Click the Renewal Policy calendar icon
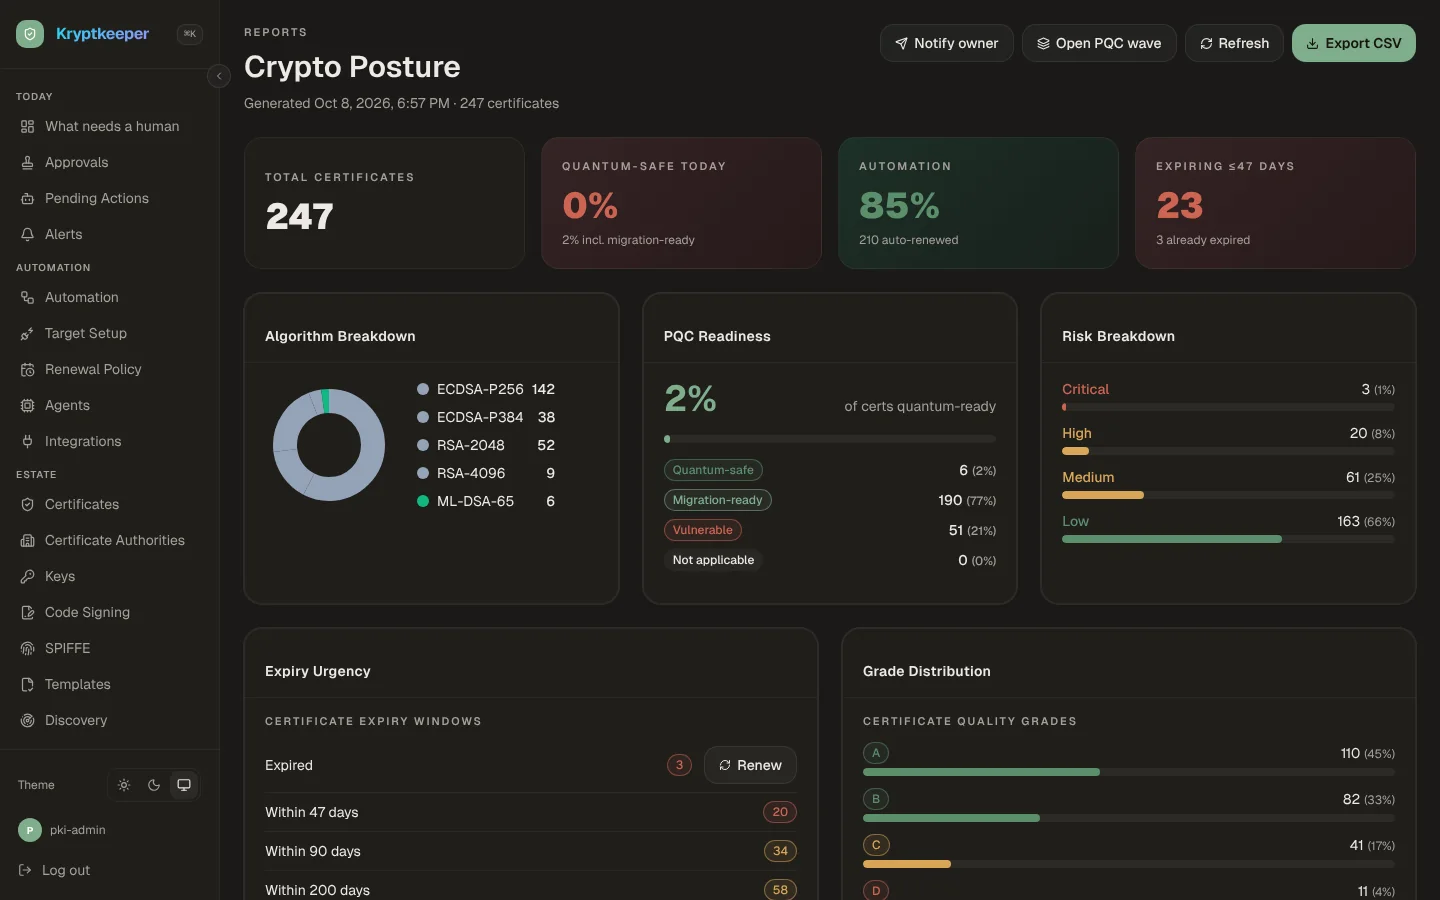 click(27, 369)
